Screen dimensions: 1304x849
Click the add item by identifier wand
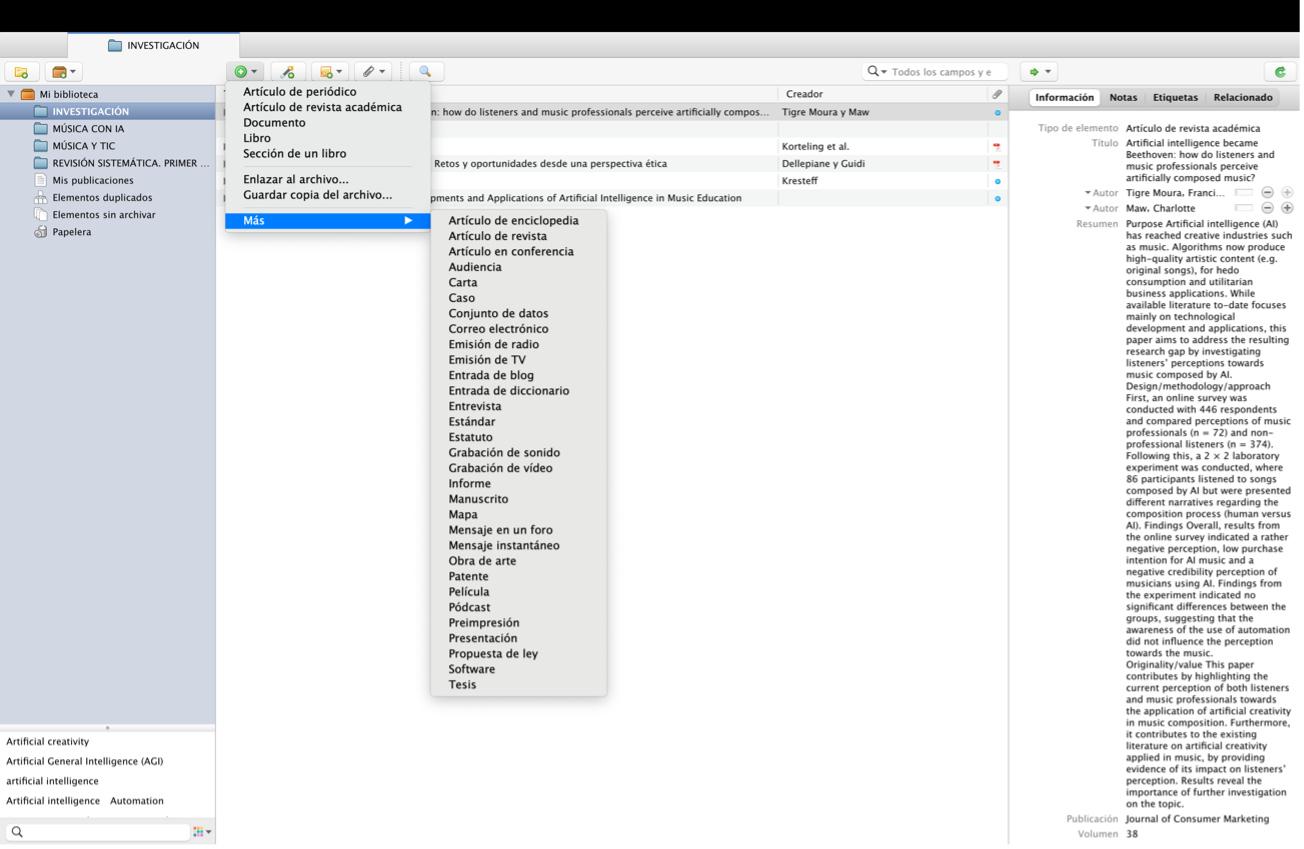pos(288,72)
